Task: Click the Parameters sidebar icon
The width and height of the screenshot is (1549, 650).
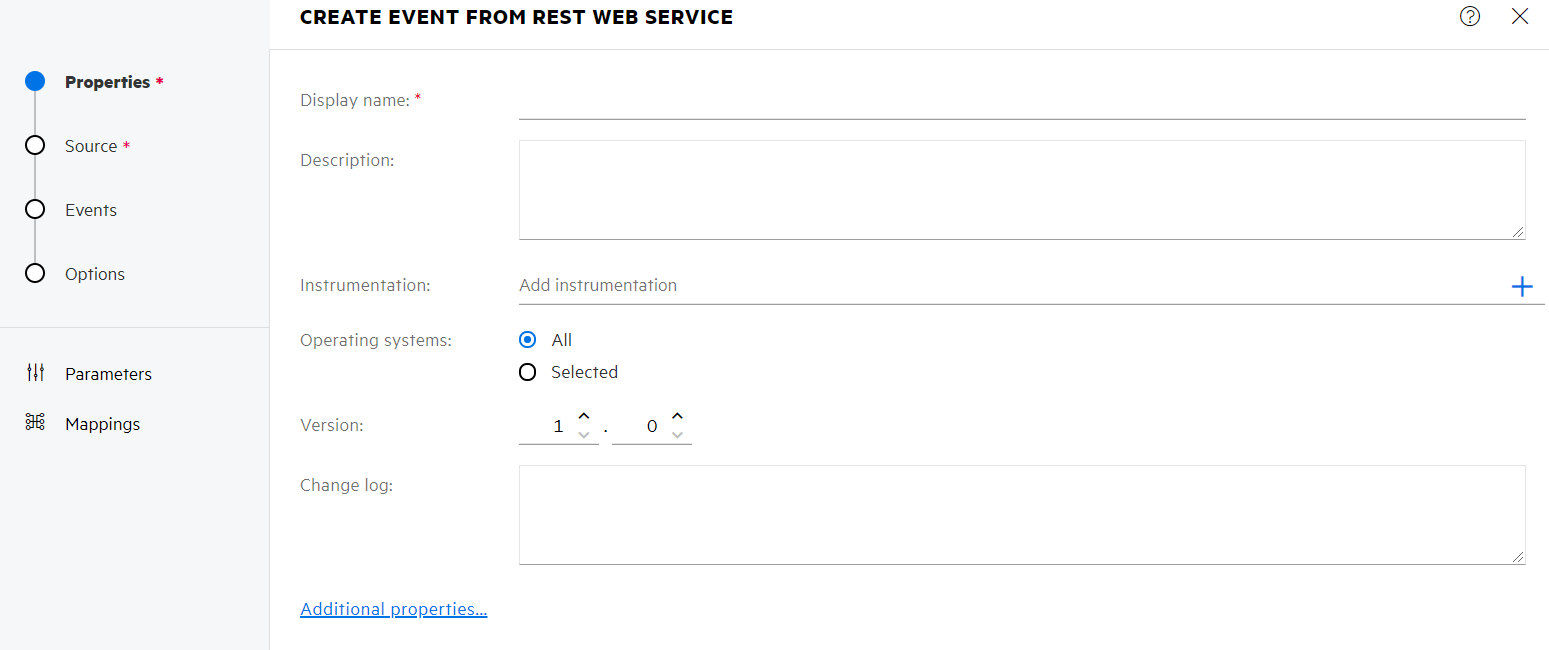Action: (x=35, y=373)
